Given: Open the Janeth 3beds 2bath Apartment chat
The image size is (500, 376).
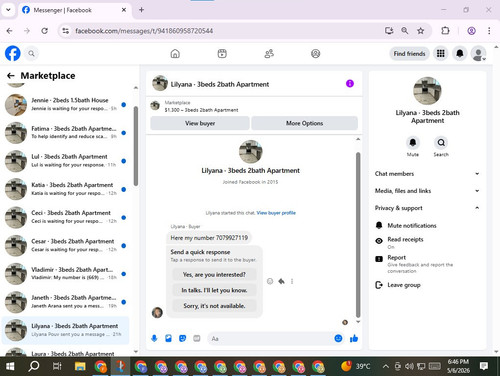Looking at the screenshot, I should [x=65, y=302].
